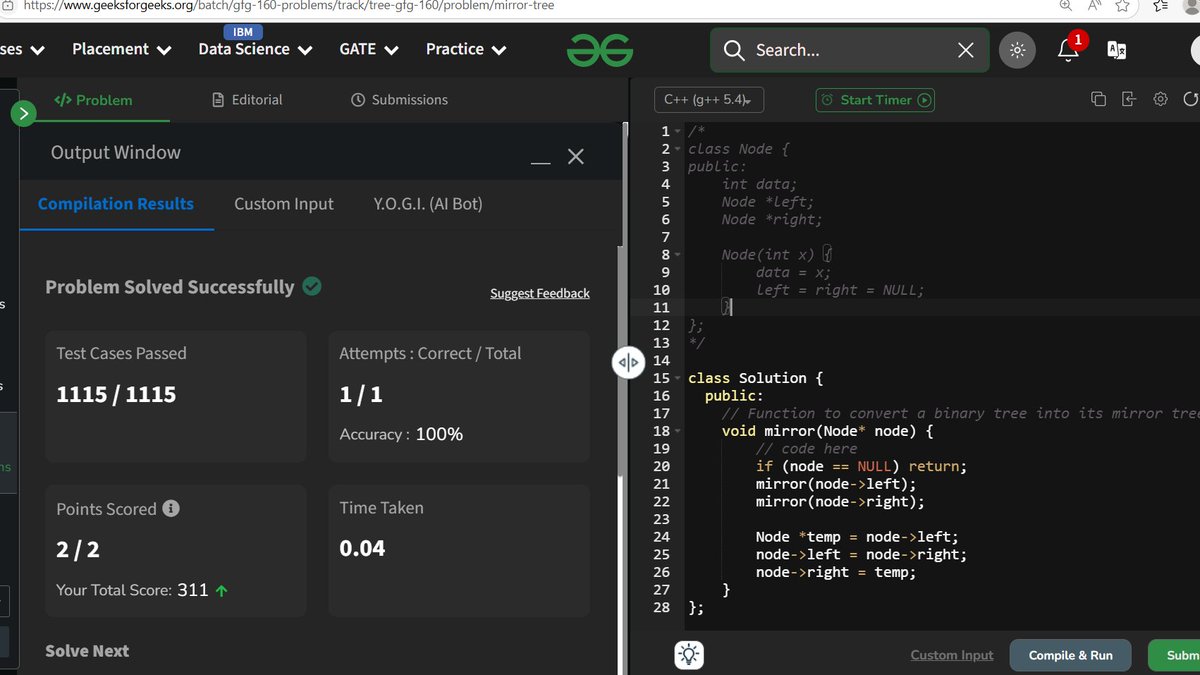Toggle the light/dark theme sun button

tap(1017, 50)
